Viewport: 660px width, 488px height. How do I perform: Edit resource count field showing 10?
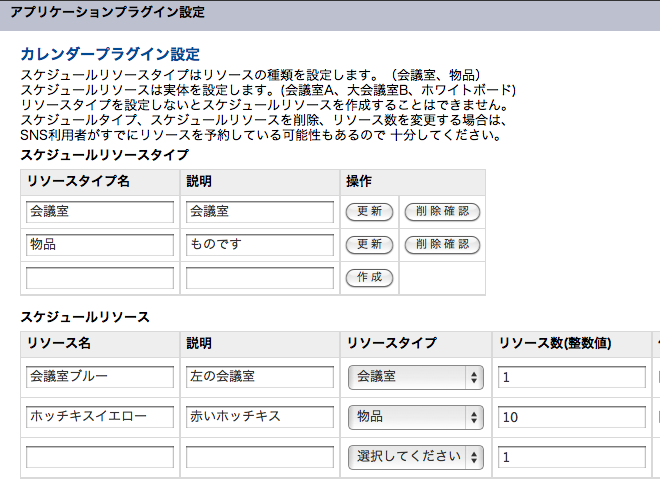coord(572,417)
